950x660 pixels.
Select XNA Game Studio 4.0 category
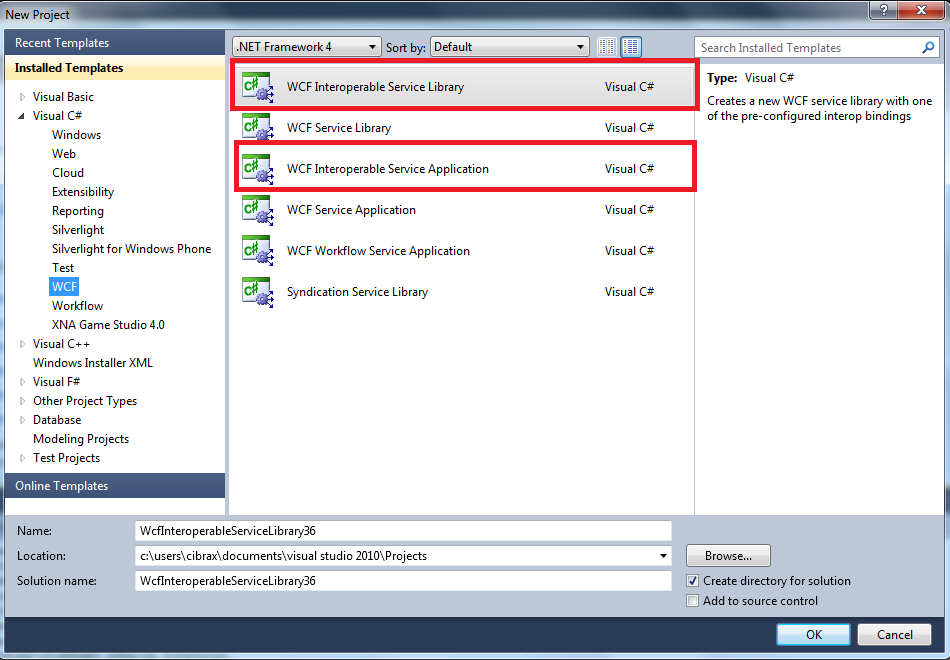click(108, 325)
